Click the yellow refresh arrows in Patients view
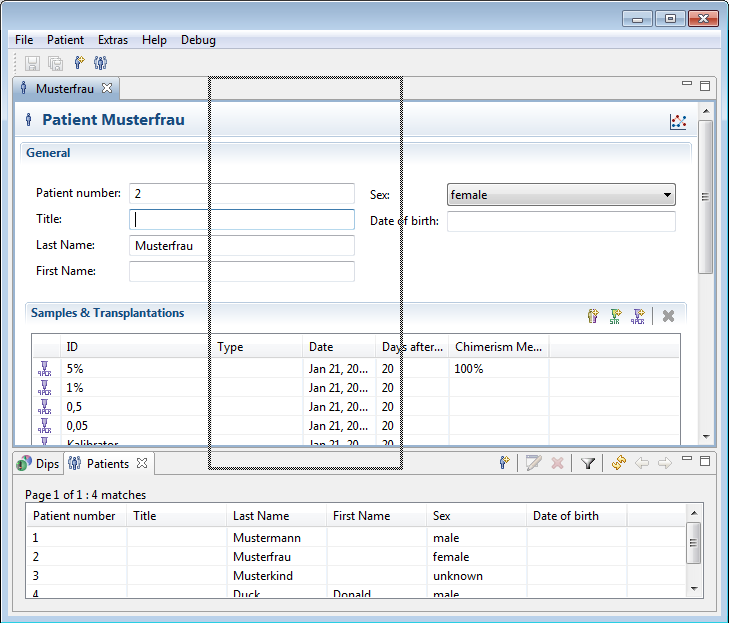Image resolution: width=729 pixels, height=623 pixels. pyautogui.click(x=618, y=463)
